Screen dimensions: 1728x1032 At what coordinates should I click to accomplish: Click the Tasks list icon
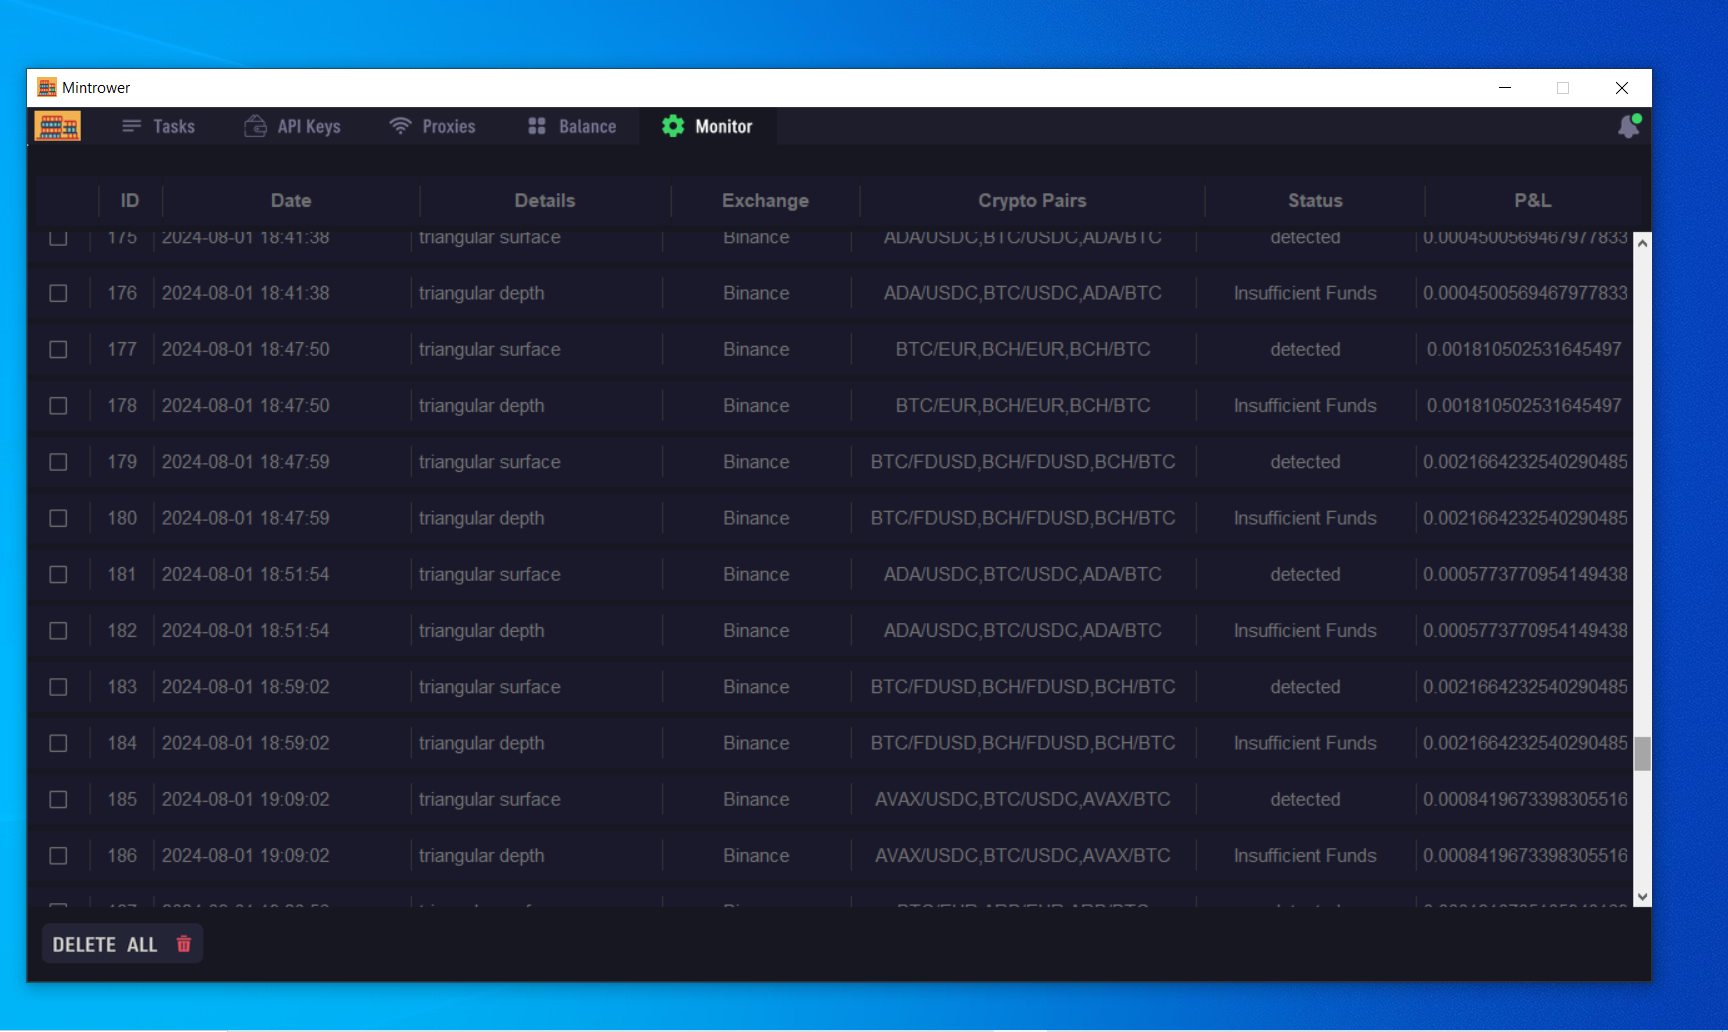click(131, 126)
